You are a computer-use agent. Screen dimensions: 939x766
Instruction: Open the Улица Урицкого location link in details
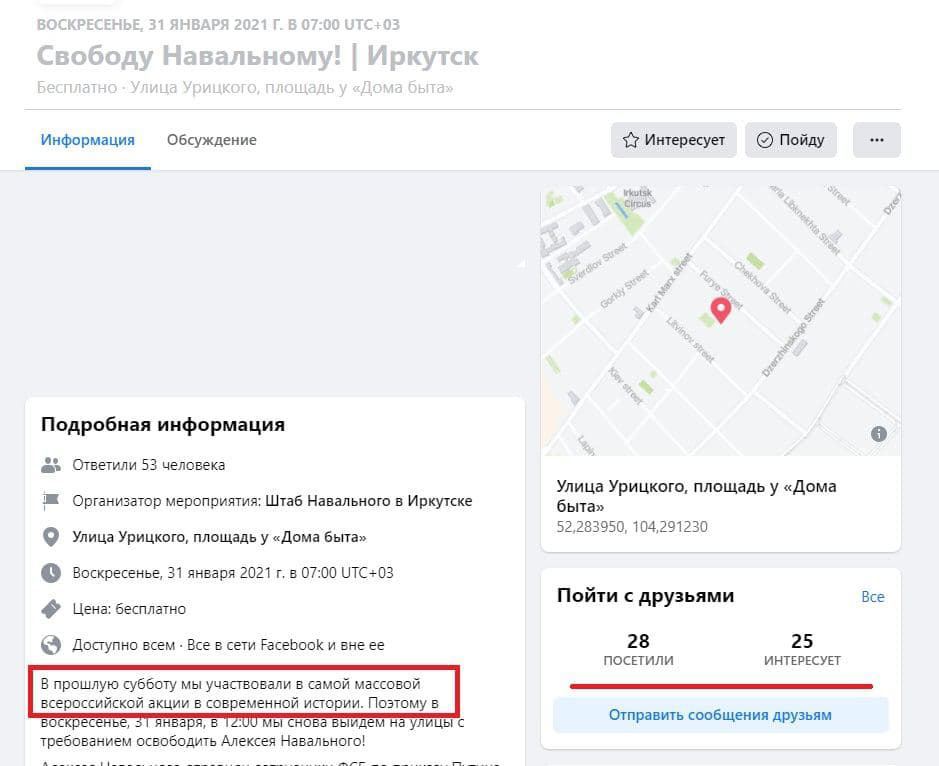219,537
